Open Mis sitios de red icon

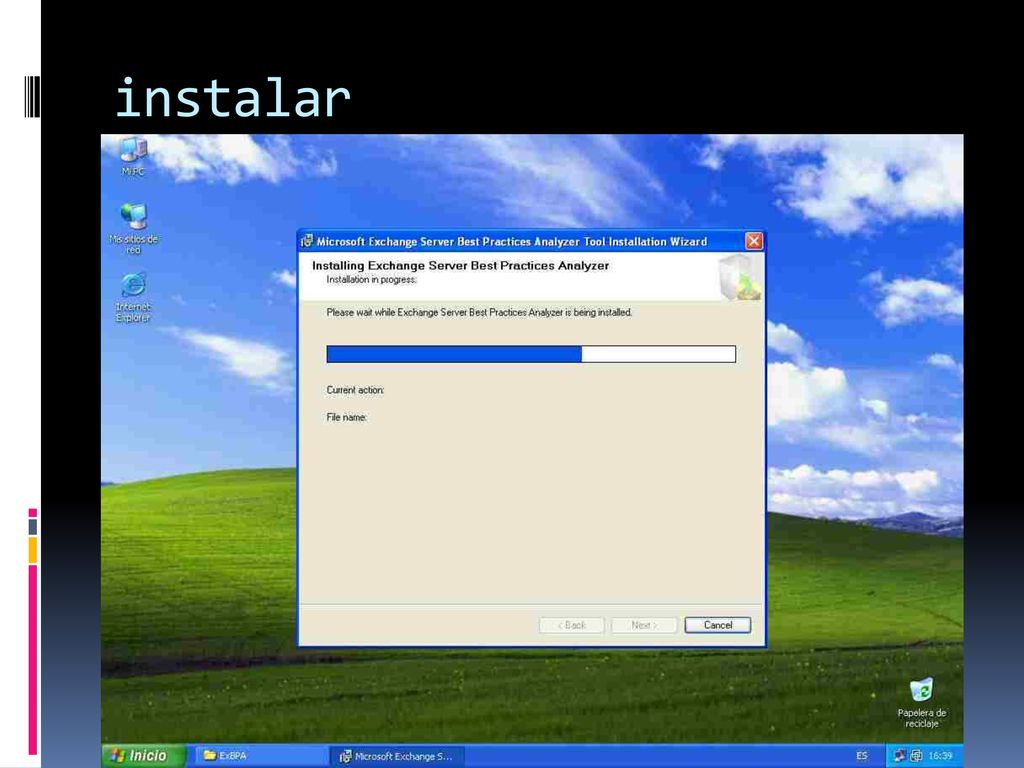[133, 228]
